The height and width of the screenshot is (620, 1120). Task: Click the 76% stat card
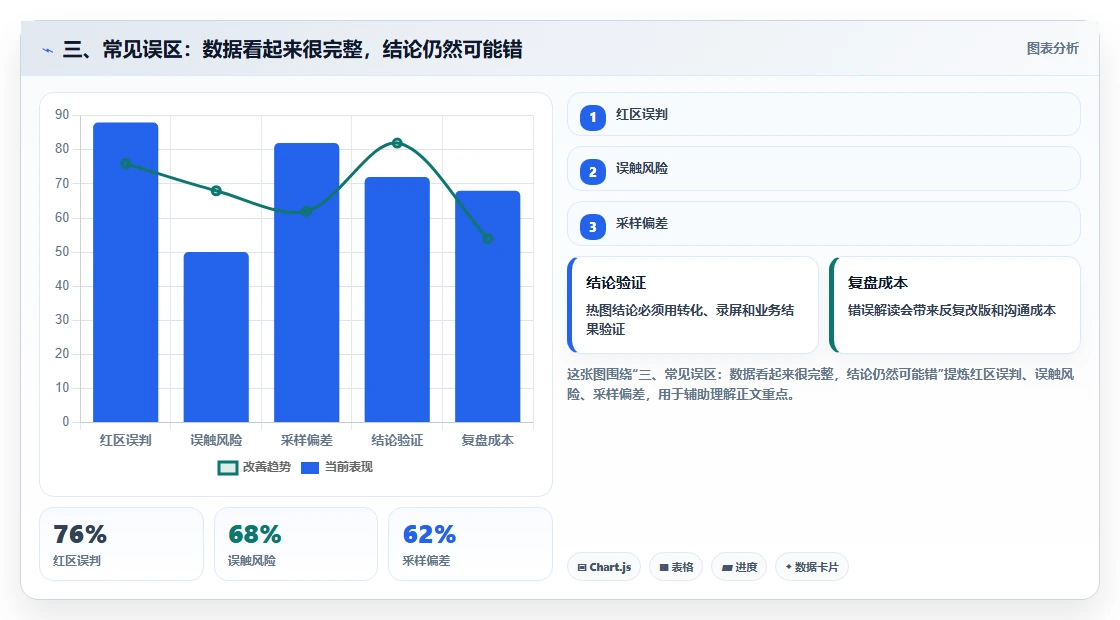(121, 544)
